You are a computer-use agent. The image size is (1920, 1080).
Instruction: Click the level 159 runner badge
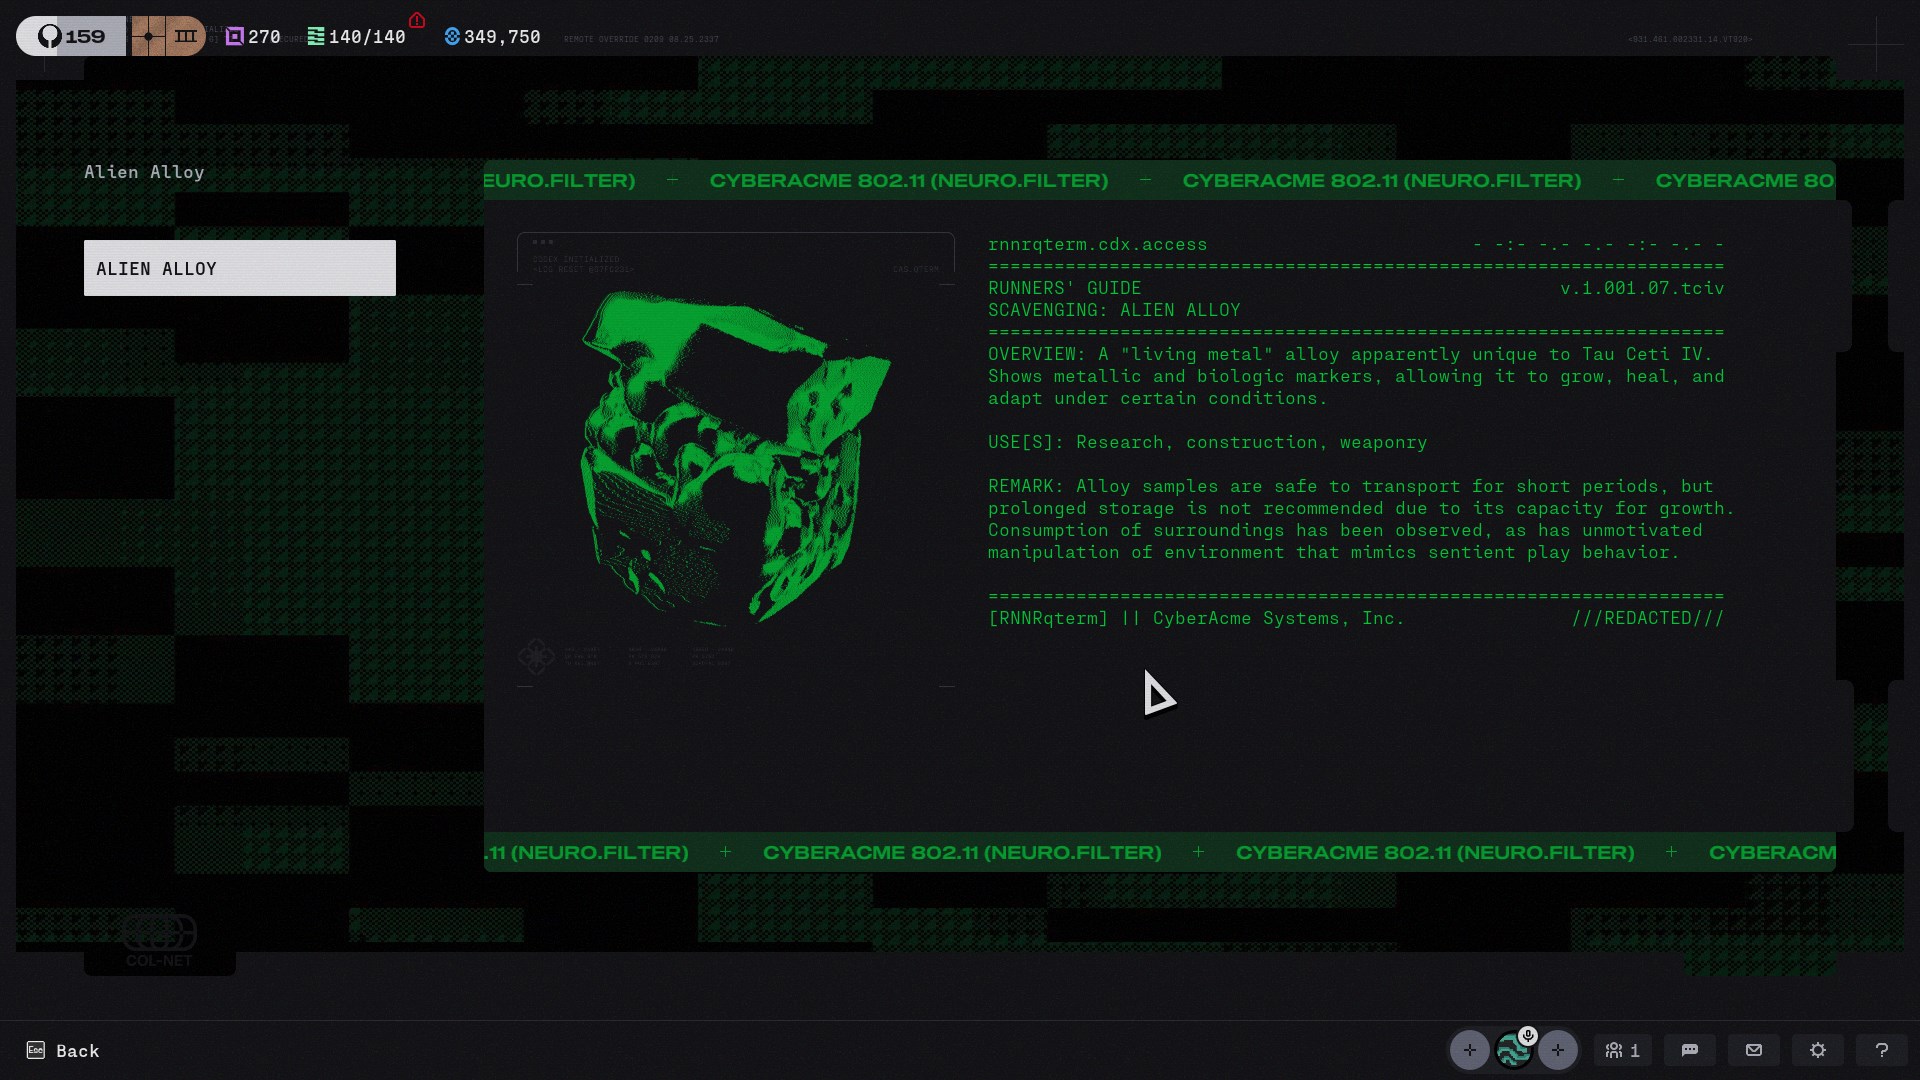click(71, 36)
